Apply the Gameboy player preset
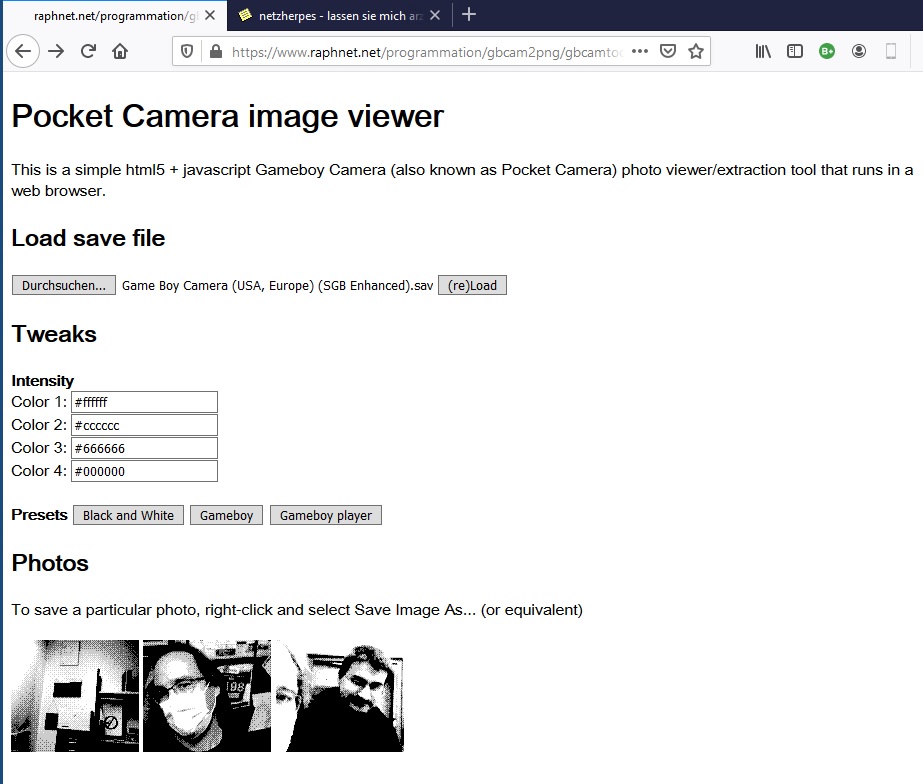The width and height of the screenshot is (923, 784). 326,515
